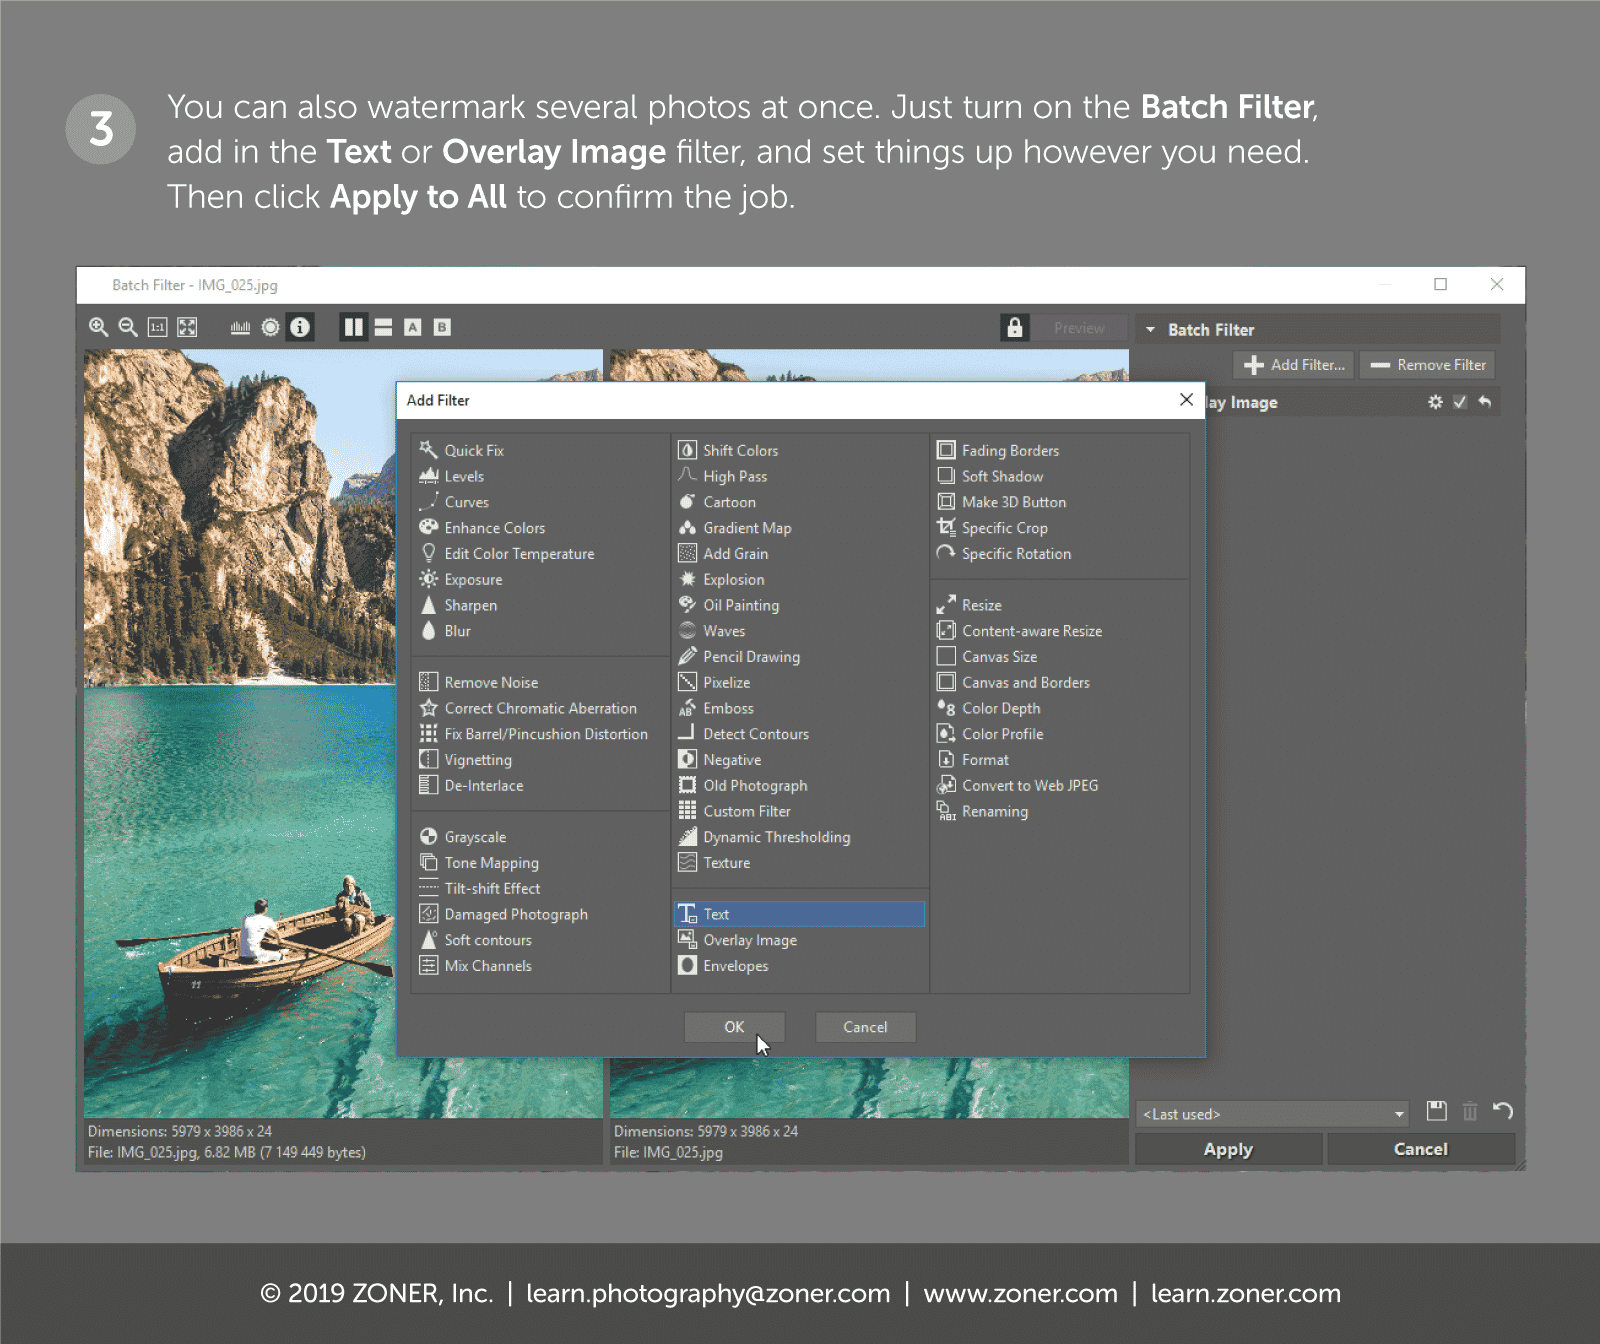Toggle the Overlay Image filter checkmark

(x=1460, y=402)
